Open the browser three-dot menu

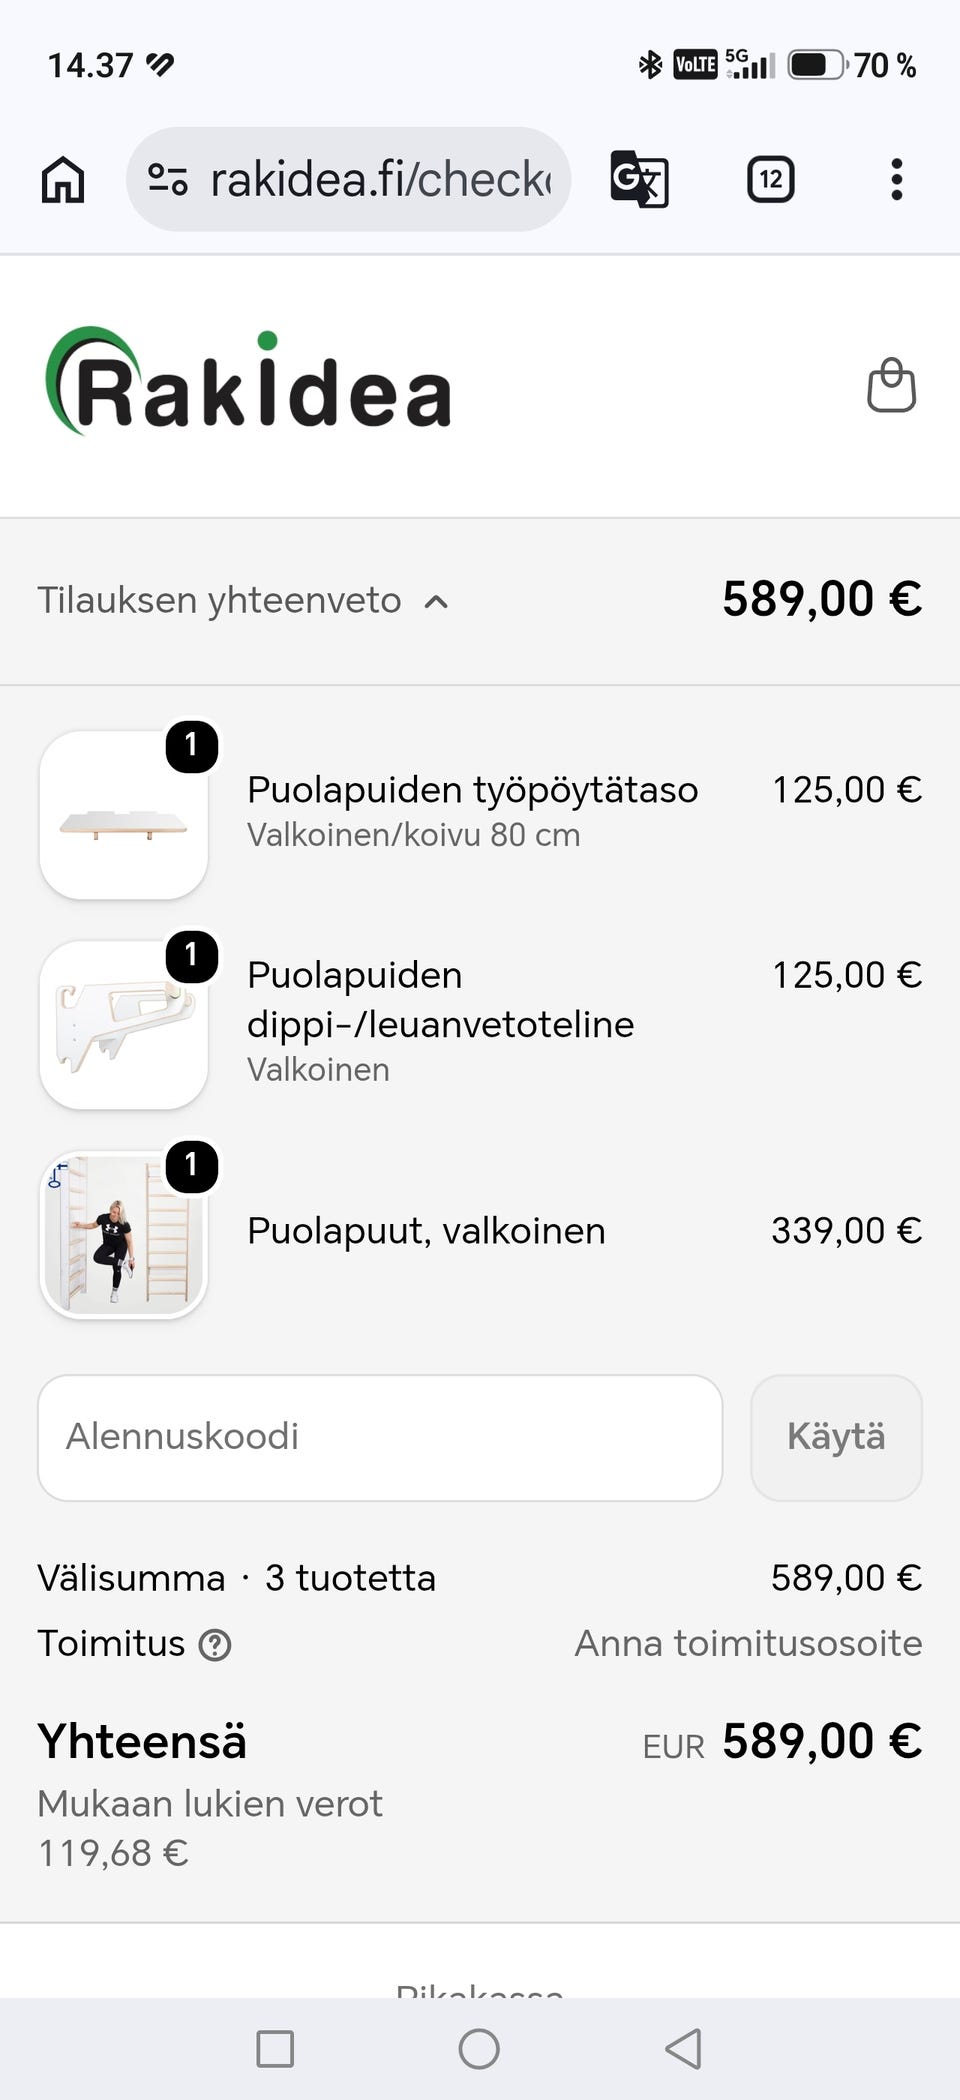(896, 180)
